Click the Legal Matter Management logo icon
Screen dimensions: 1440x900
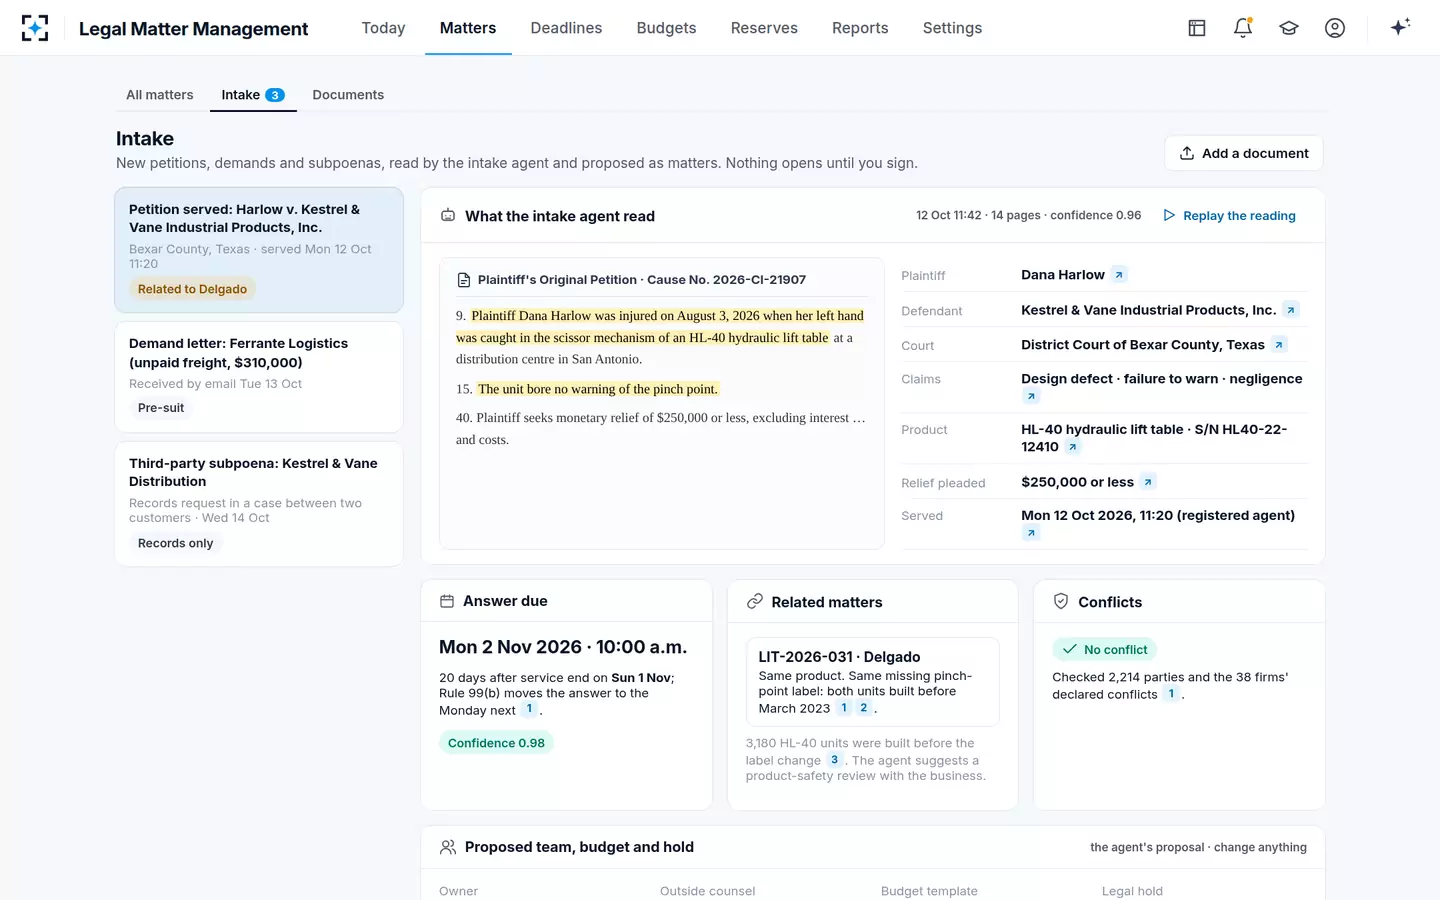pos(35,28)
